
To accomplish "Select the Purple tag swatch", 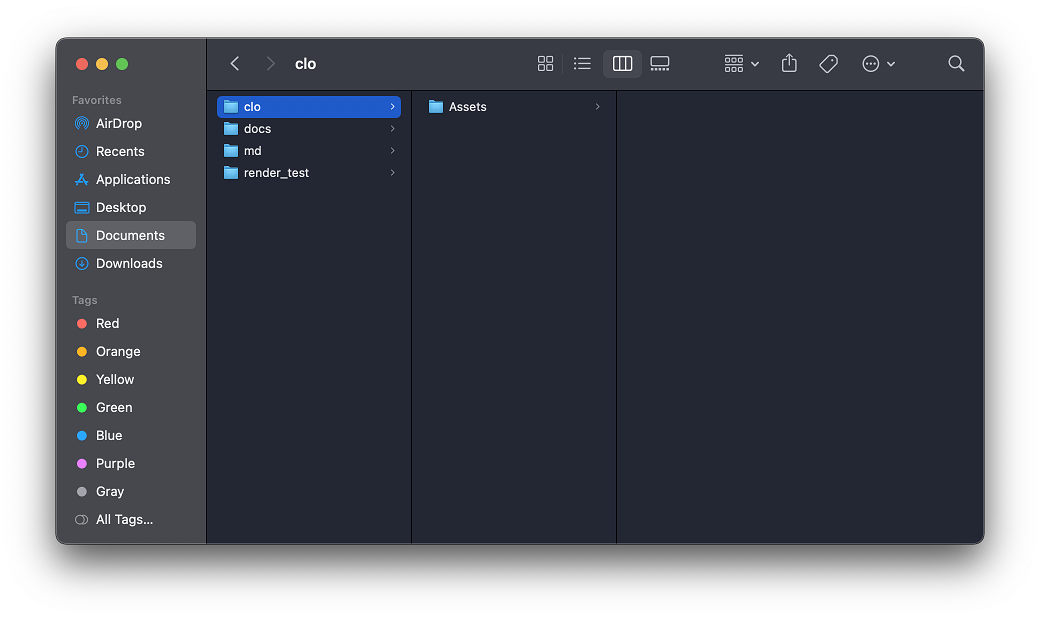I will click(82, 463).
